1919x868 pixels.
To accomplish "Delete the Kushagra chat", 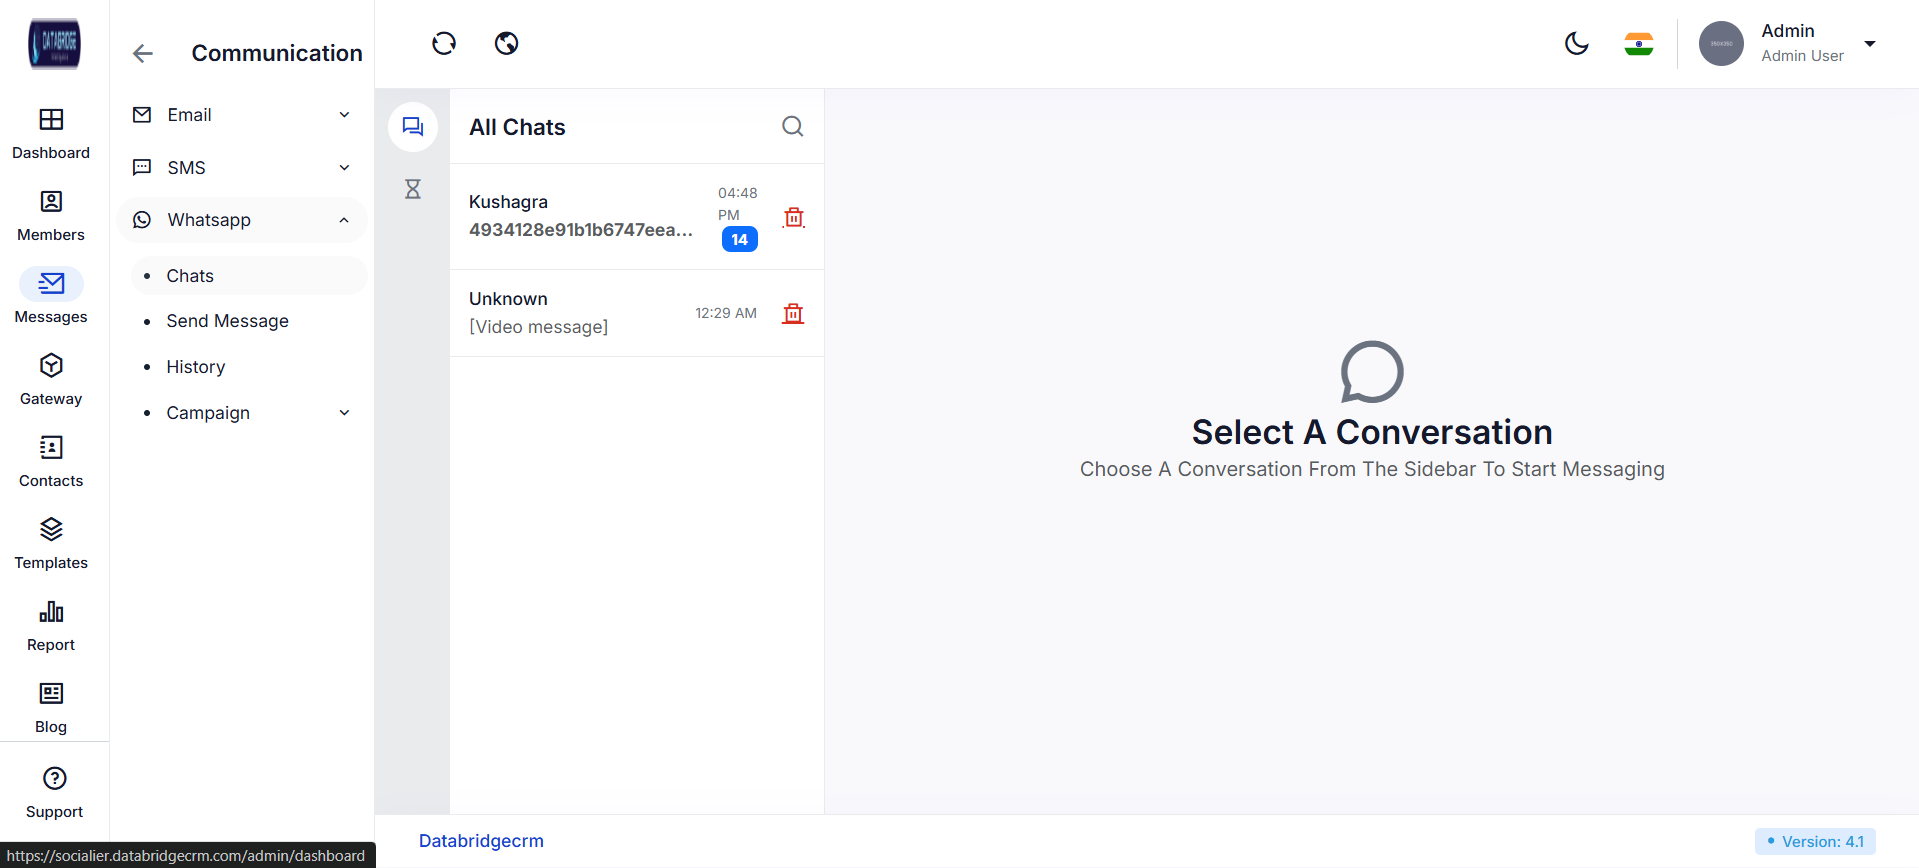I will 794,217.
